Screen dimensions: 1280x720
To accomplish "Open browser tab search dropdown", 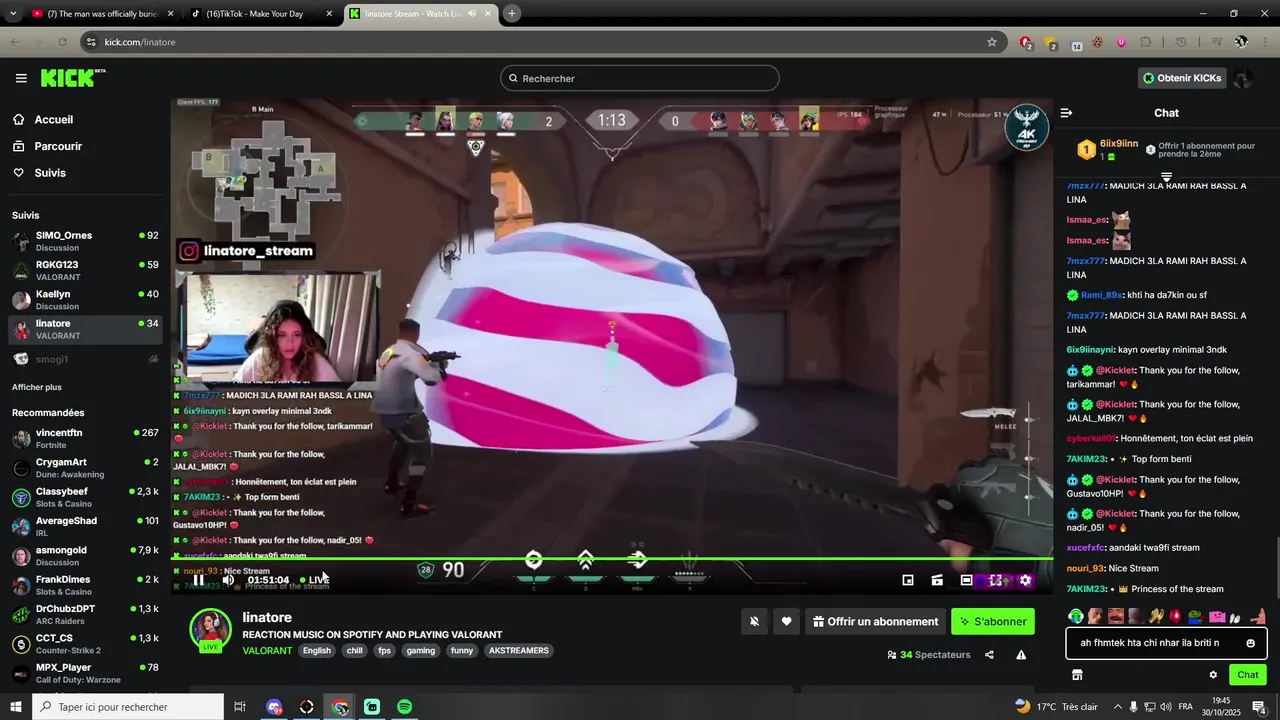I will pos(13,14).
